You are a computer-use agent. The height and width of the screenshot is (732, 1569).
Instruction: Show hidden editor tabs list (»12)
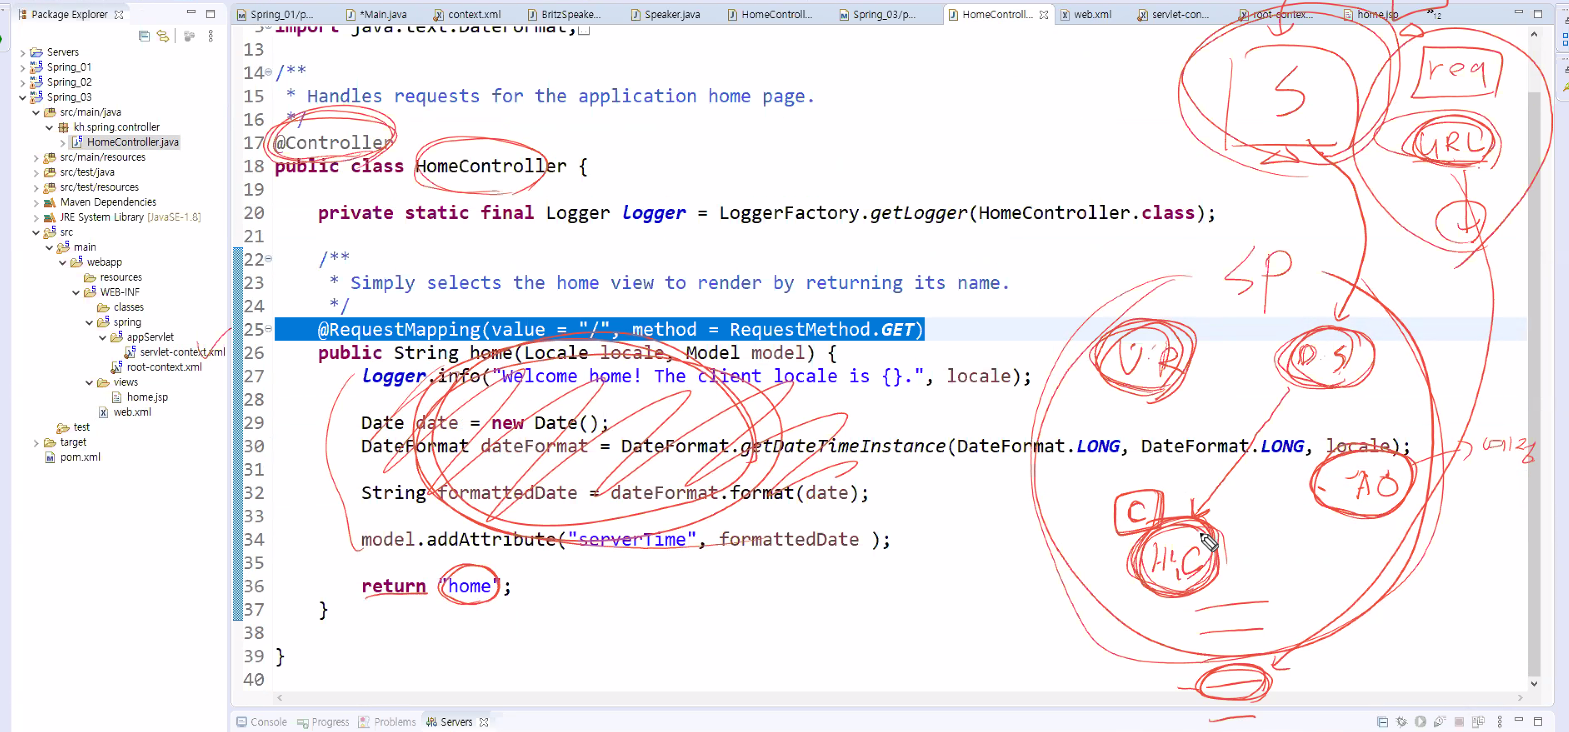(1435, 15)
